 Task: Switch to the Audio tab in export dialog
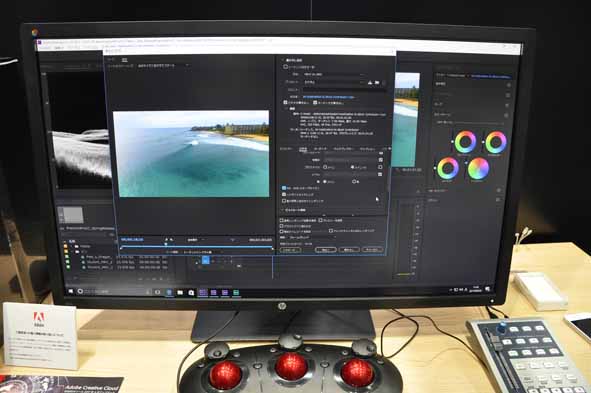321,149
